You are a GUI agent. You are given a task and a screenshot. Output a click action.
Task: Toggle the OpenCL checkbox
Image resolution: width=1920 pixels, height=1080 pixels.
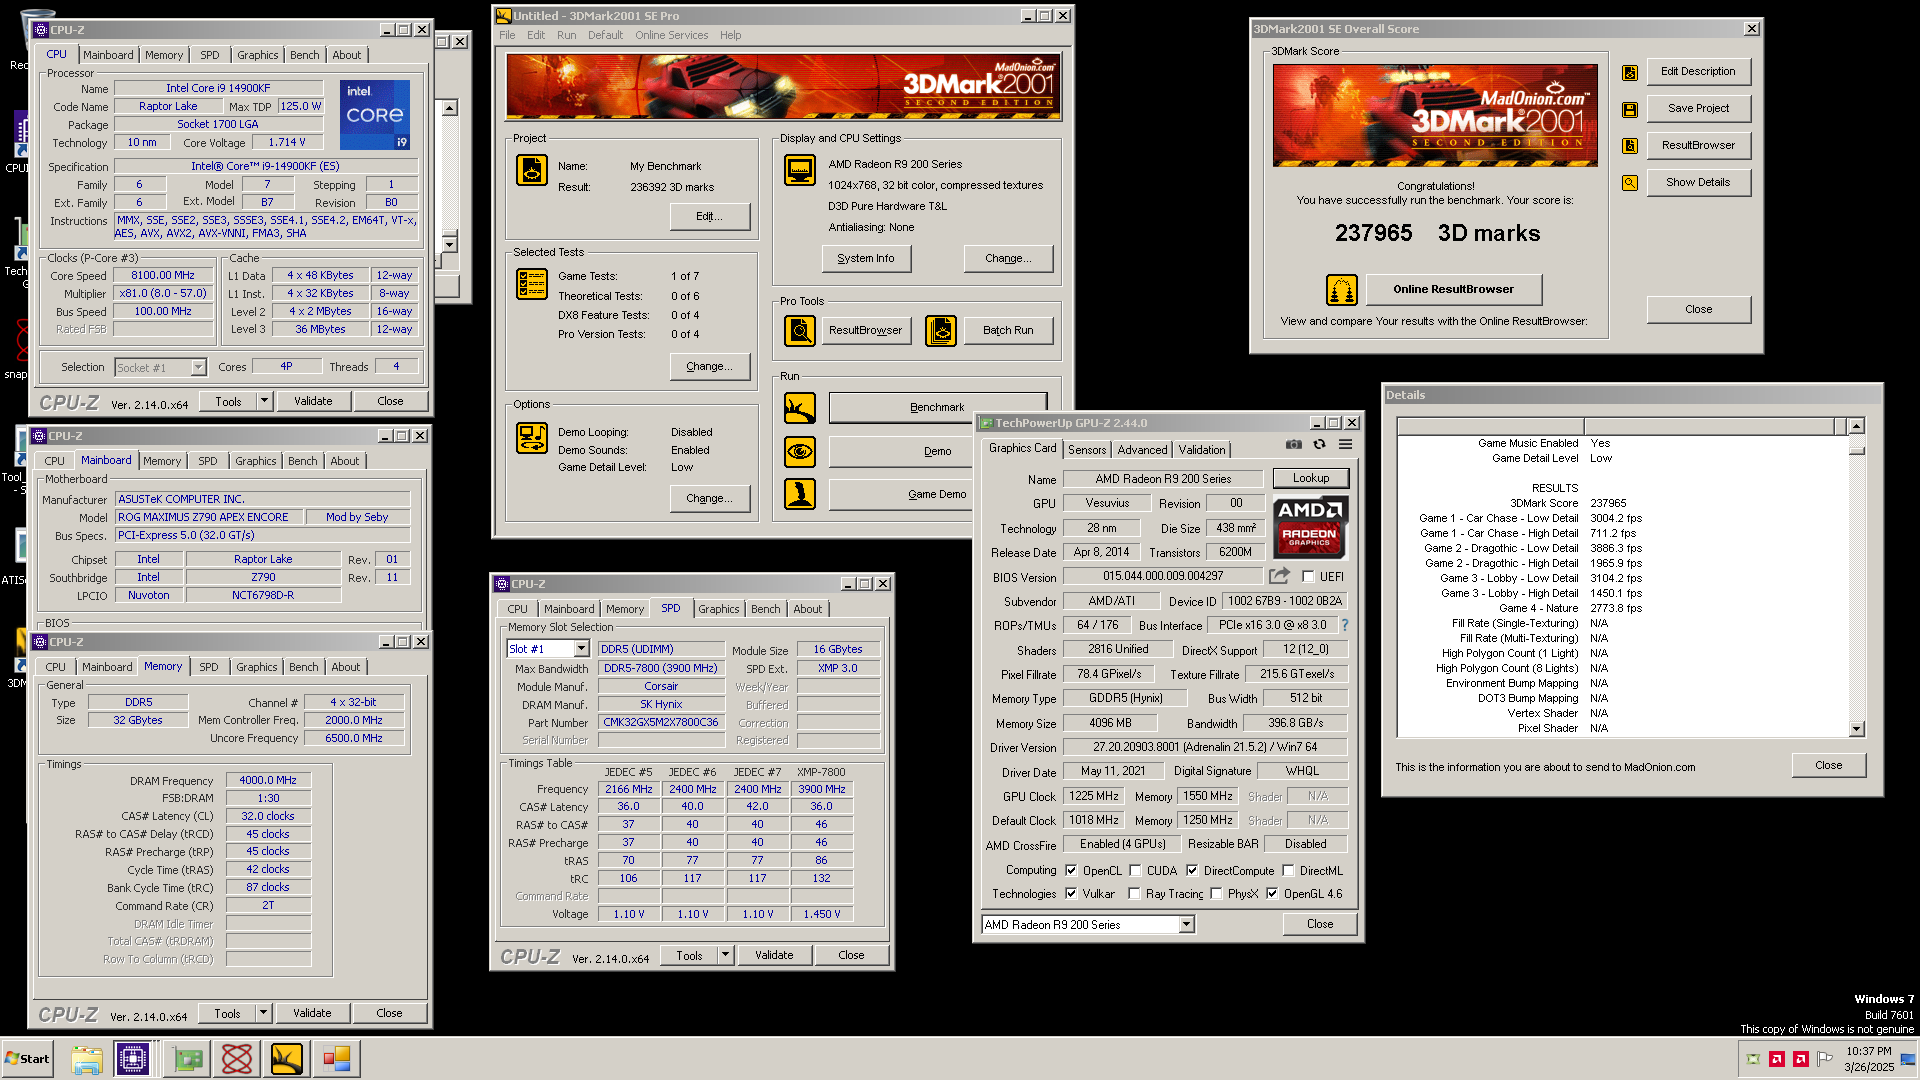1071,871
